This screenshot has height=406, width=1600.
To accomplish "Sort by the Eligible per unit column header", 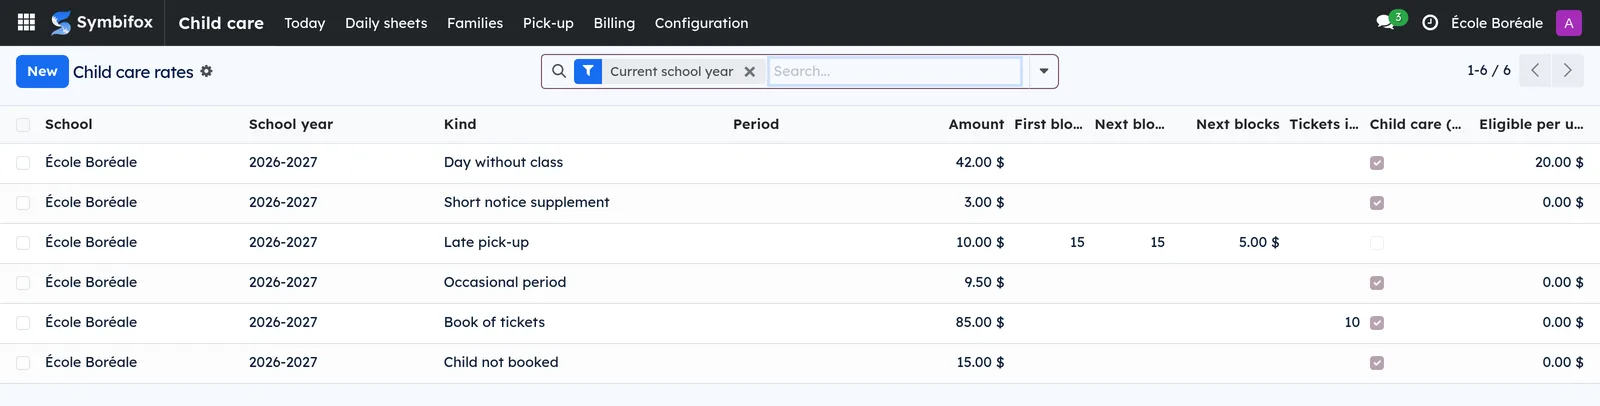I will coord(1531,124).
